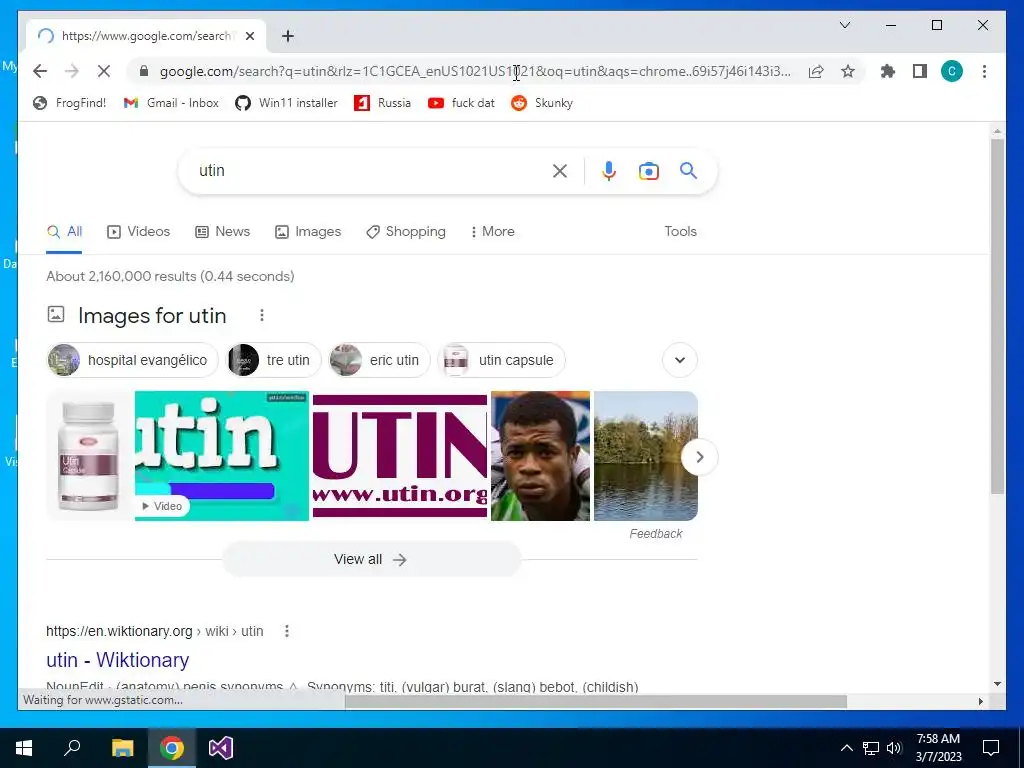Open the volume control speaker icon
The image size is (1024, 768).
(x=894, y=748)
